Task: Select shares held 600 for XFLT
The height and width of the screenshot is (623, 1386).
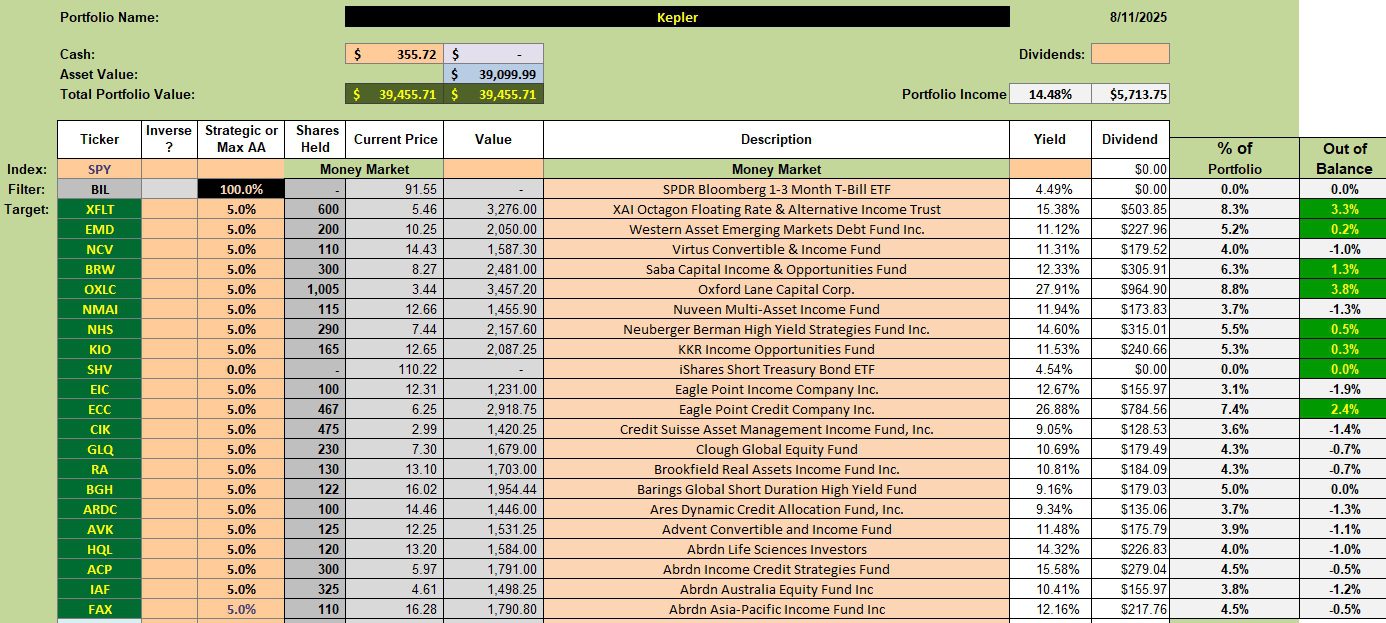Action: (x=315, y=209)
